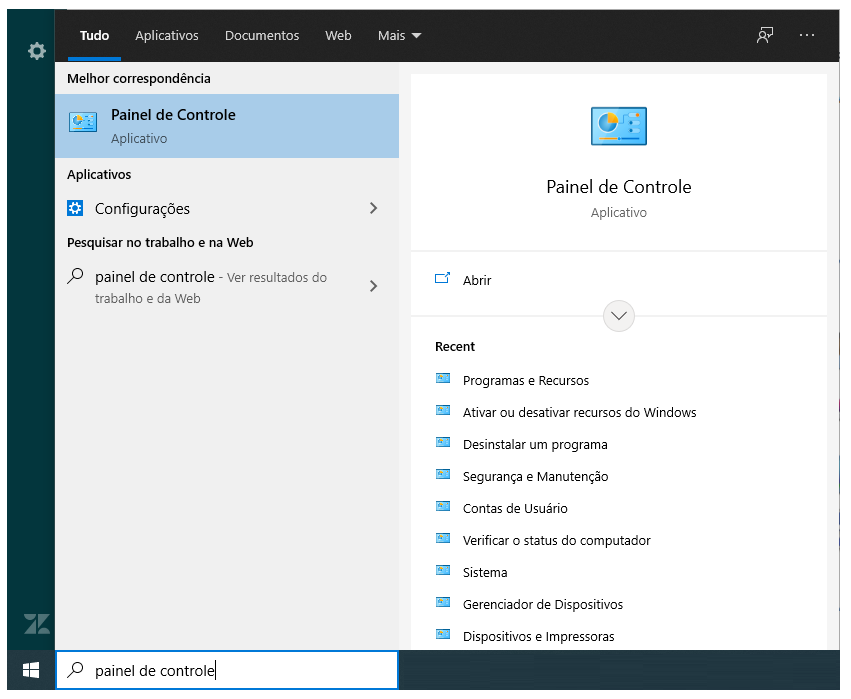Click the Painel de Controle icon in the best match
The width and height of the screenshot is (851, 699).
pos(82,122)
